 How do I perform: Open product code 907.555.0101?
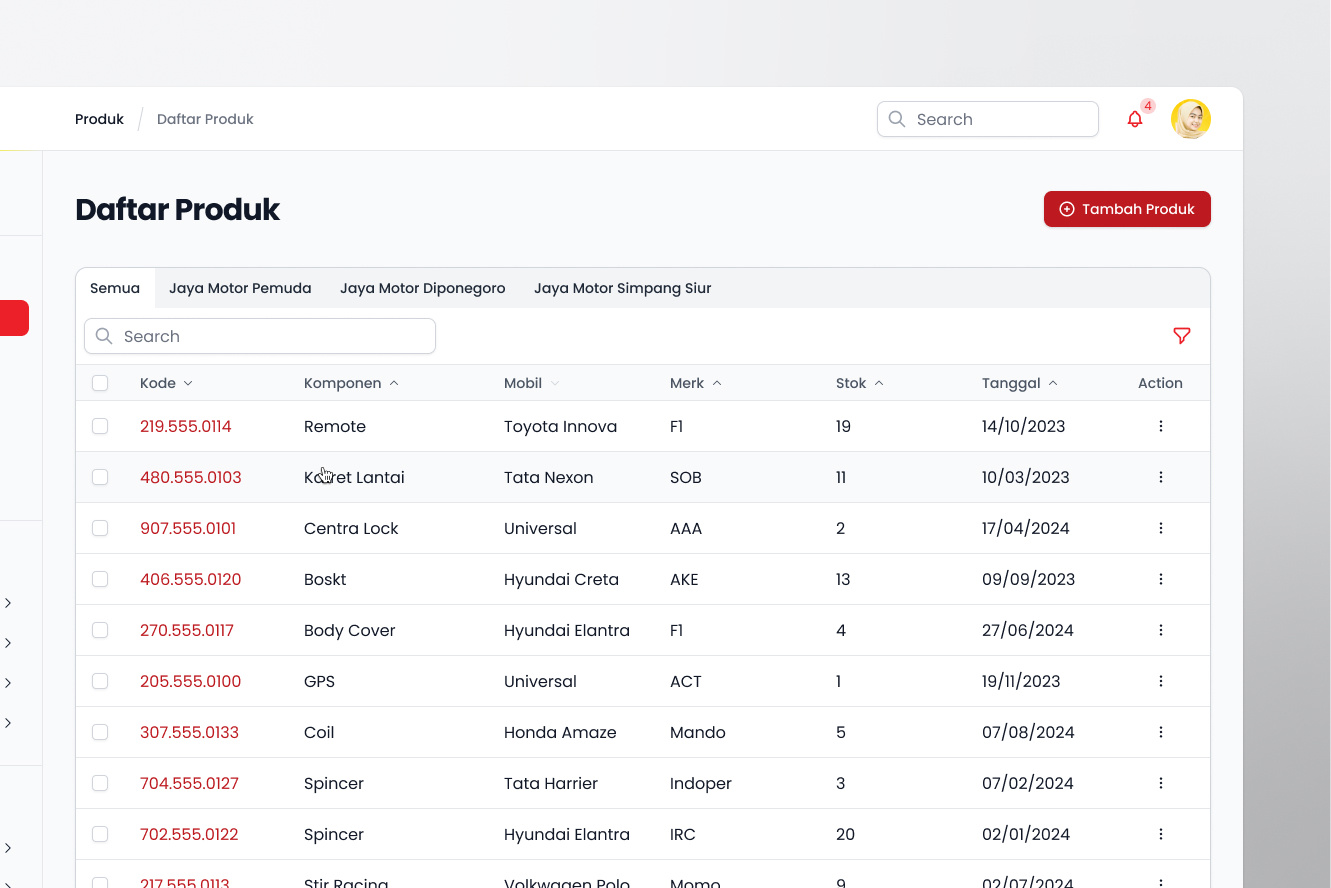[188, 528]
